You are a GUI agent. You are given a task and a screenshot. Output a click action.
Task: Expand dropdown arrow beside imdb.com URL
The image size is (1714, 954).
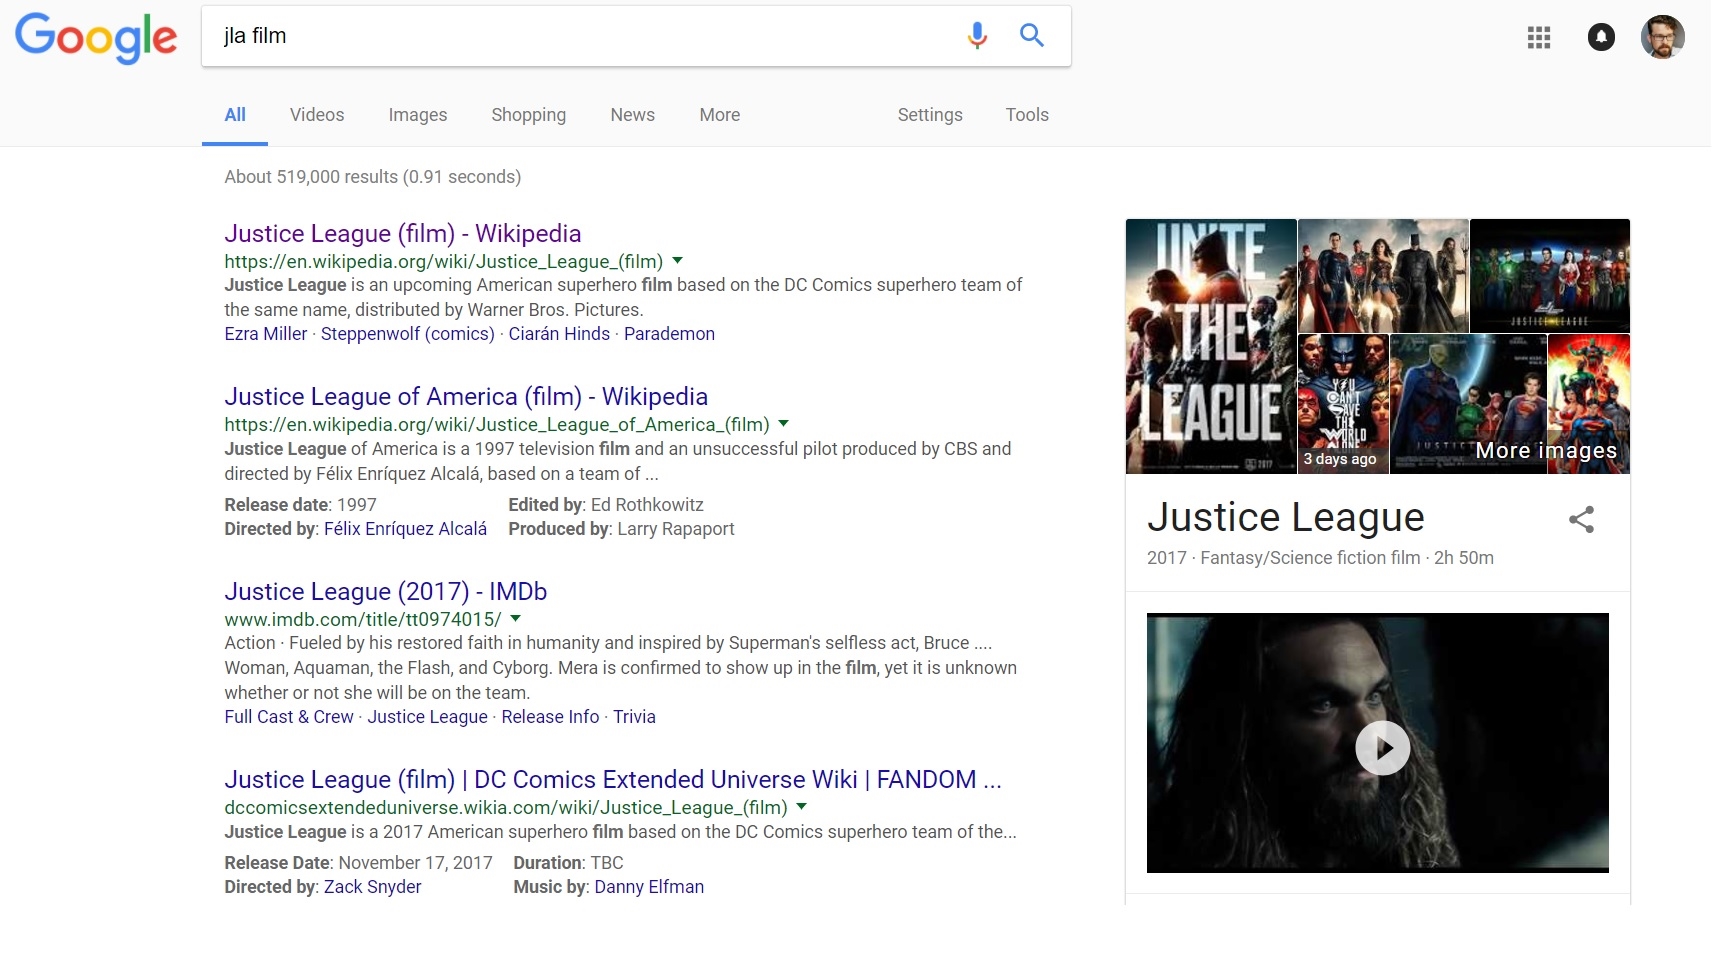tap(516, 619)
